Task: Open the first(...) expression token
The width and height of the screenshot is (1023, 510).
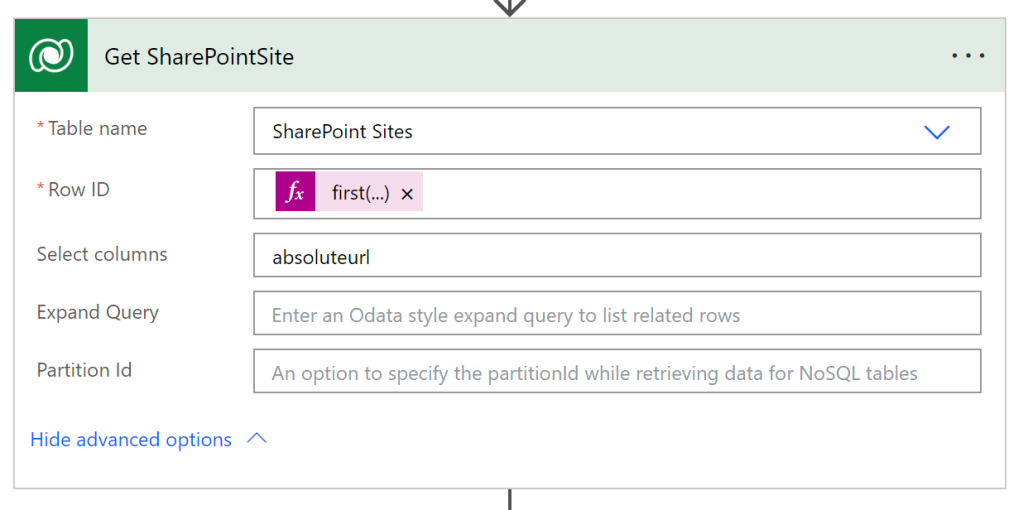Action: click(360, 193)
